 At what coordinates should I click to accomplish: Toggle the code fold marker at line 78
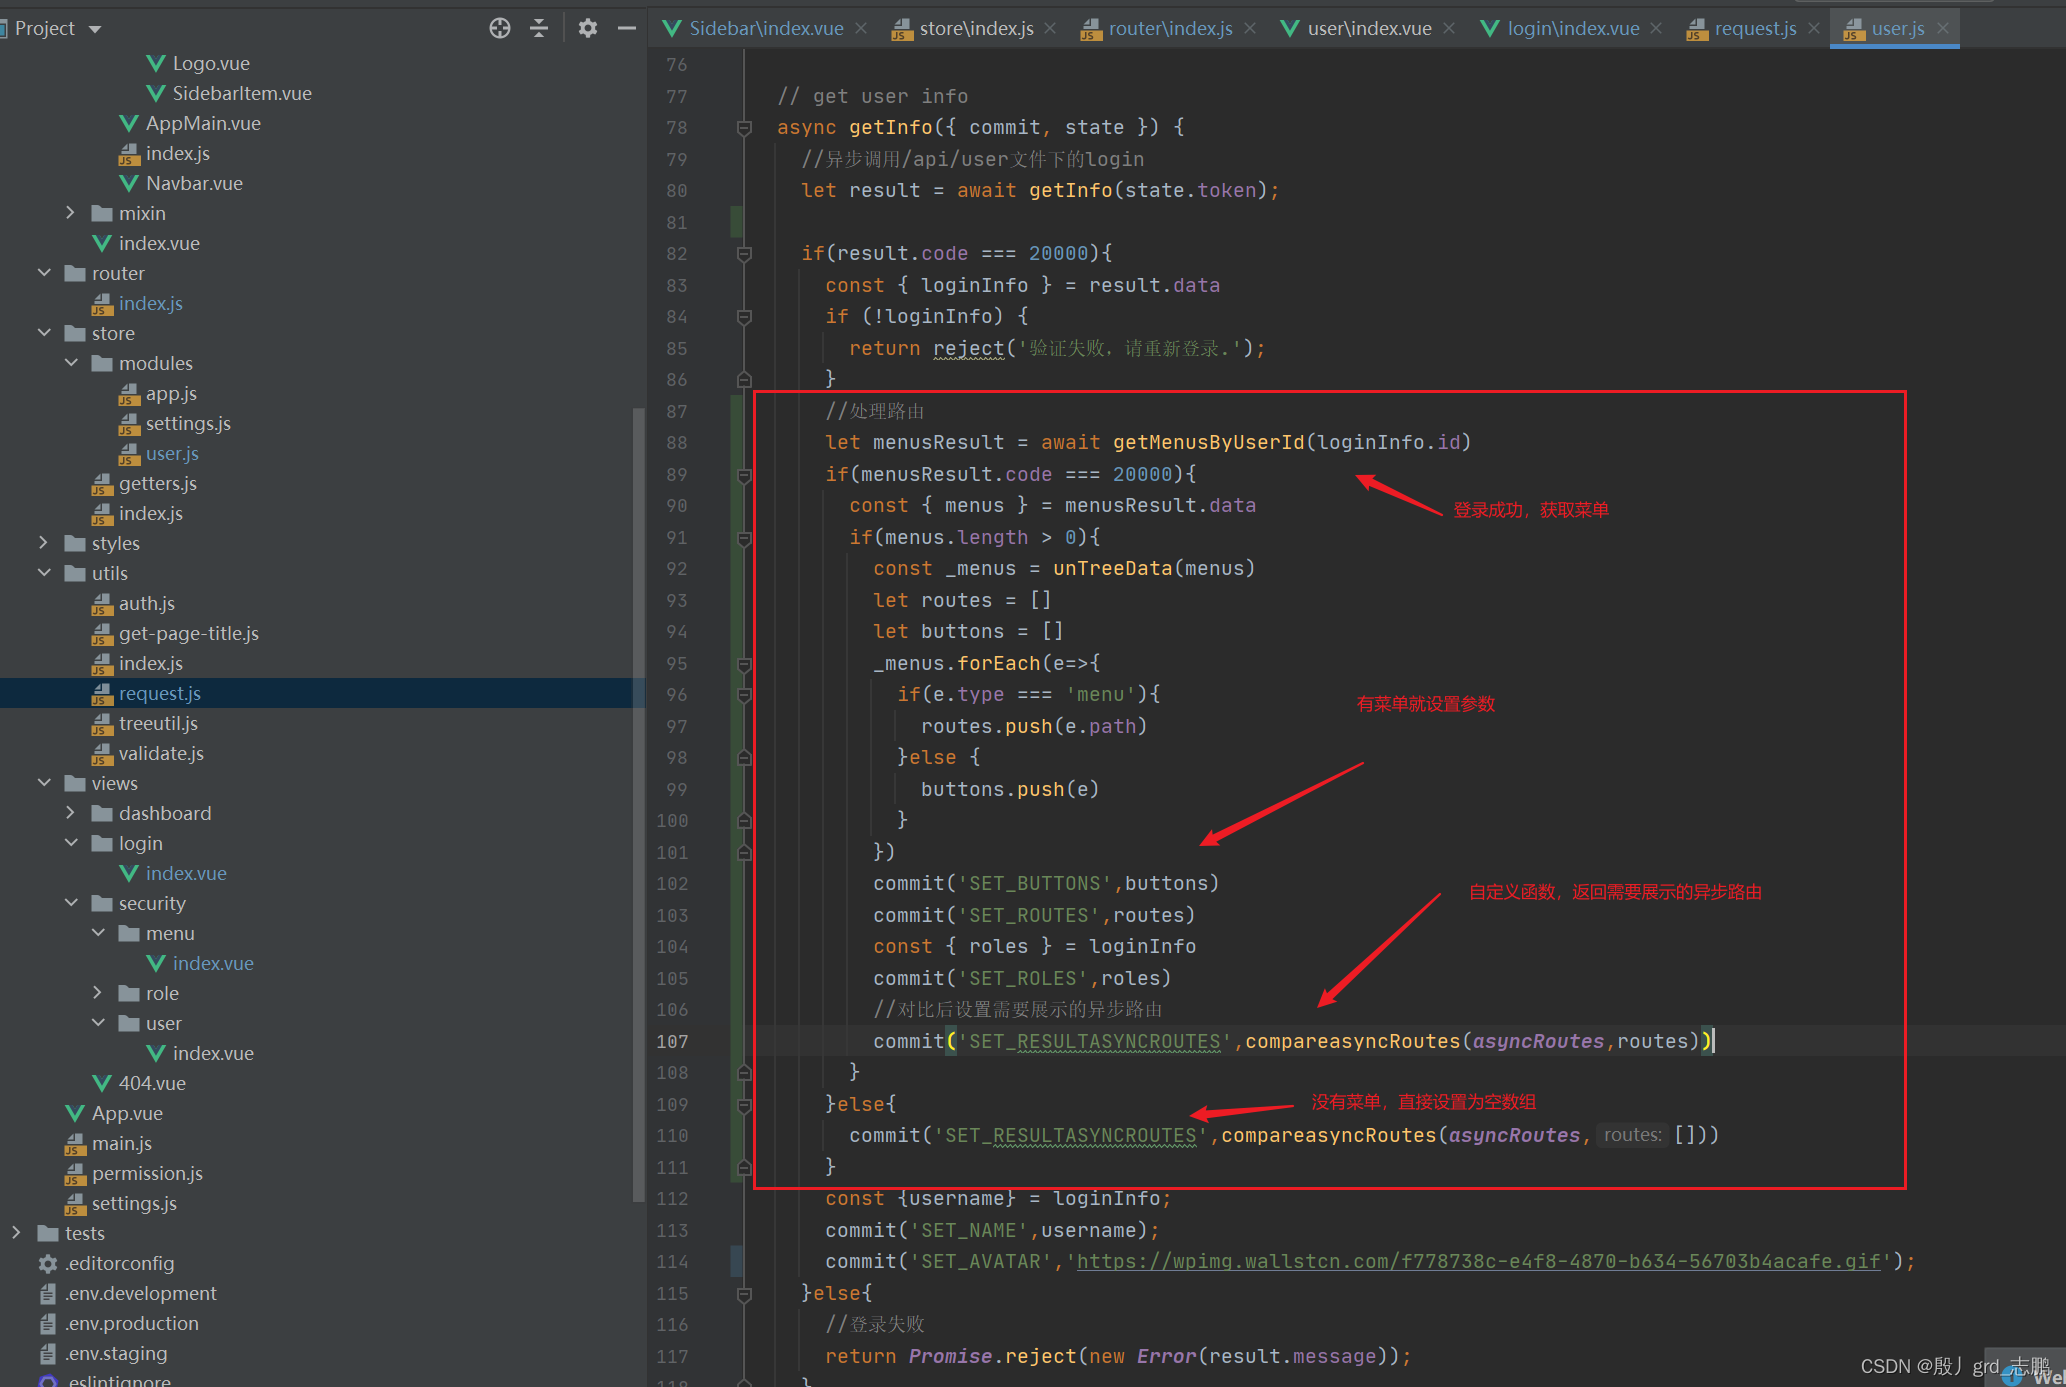744,127
